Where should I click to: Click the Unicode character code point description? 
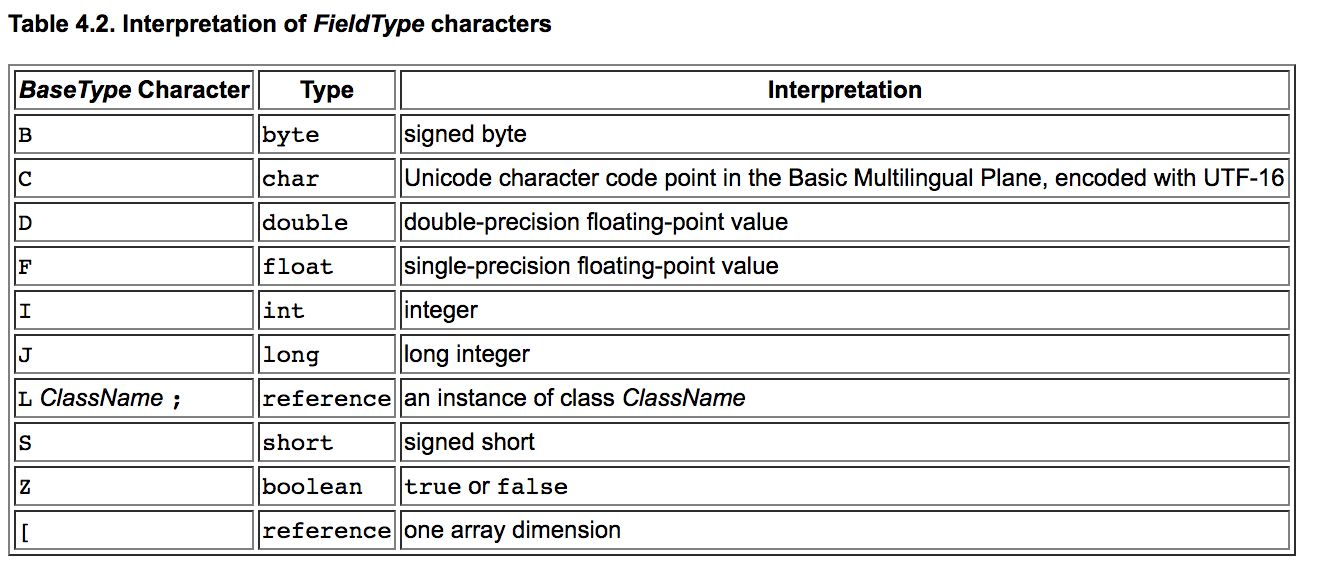click(x=845, y=178)
